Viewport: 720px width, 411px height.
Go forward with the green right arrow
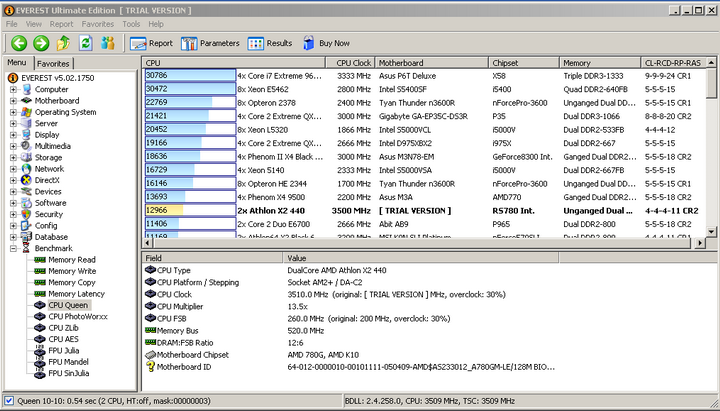tap(41, 43)
